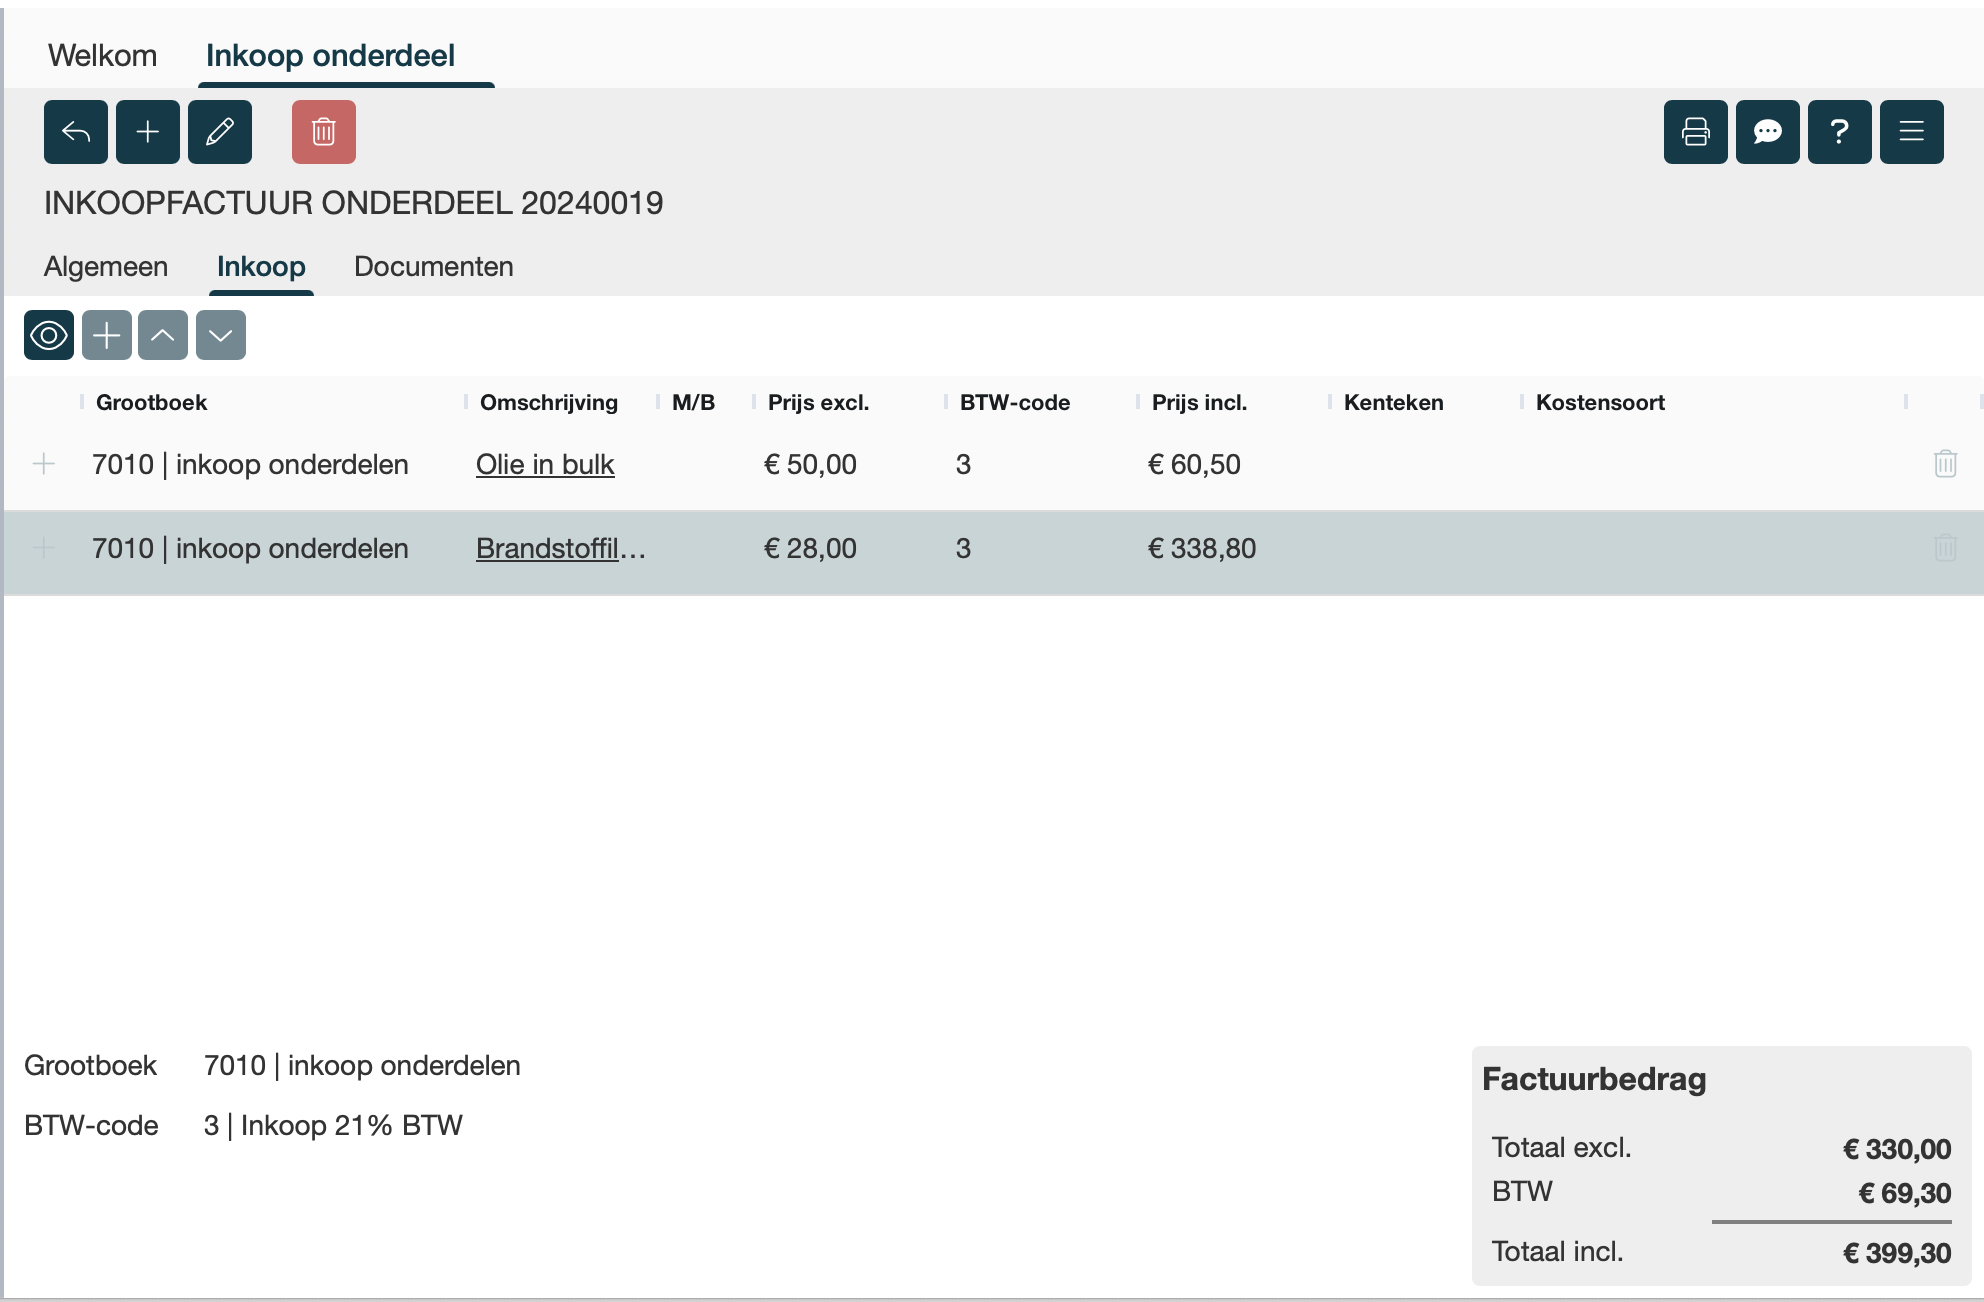Open the Documenten tab

(x=433, y=267)
